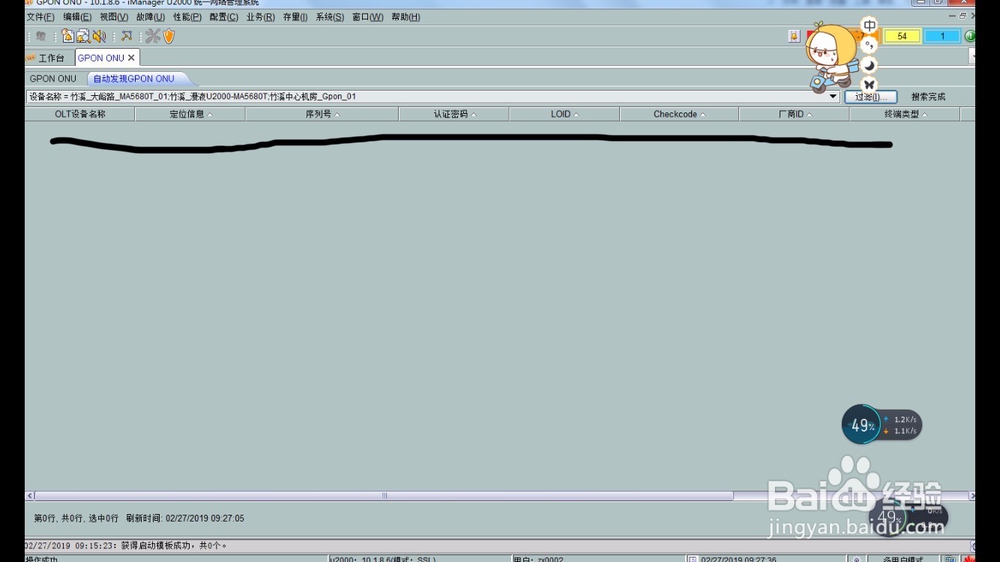
Task: Click the alarm bell document toolbar icon
Action: pyautogui.click(x=68, y=36)
